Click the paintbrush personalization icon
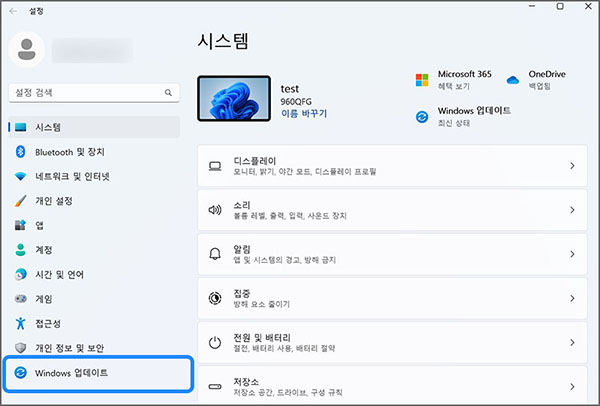The height and width of the screenshot is (406, 600). point(21,201)
